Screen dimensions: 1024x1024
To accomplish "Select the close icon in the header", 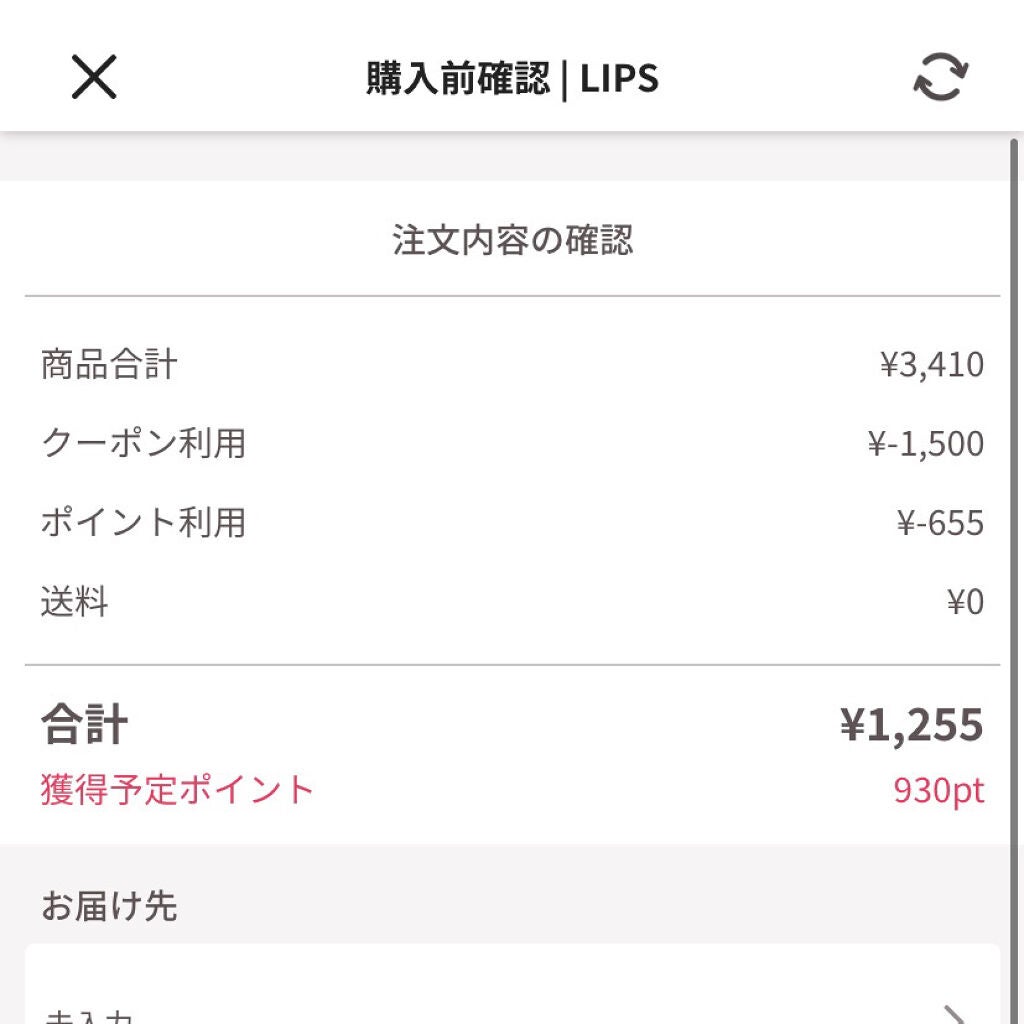I will point(93,76).
